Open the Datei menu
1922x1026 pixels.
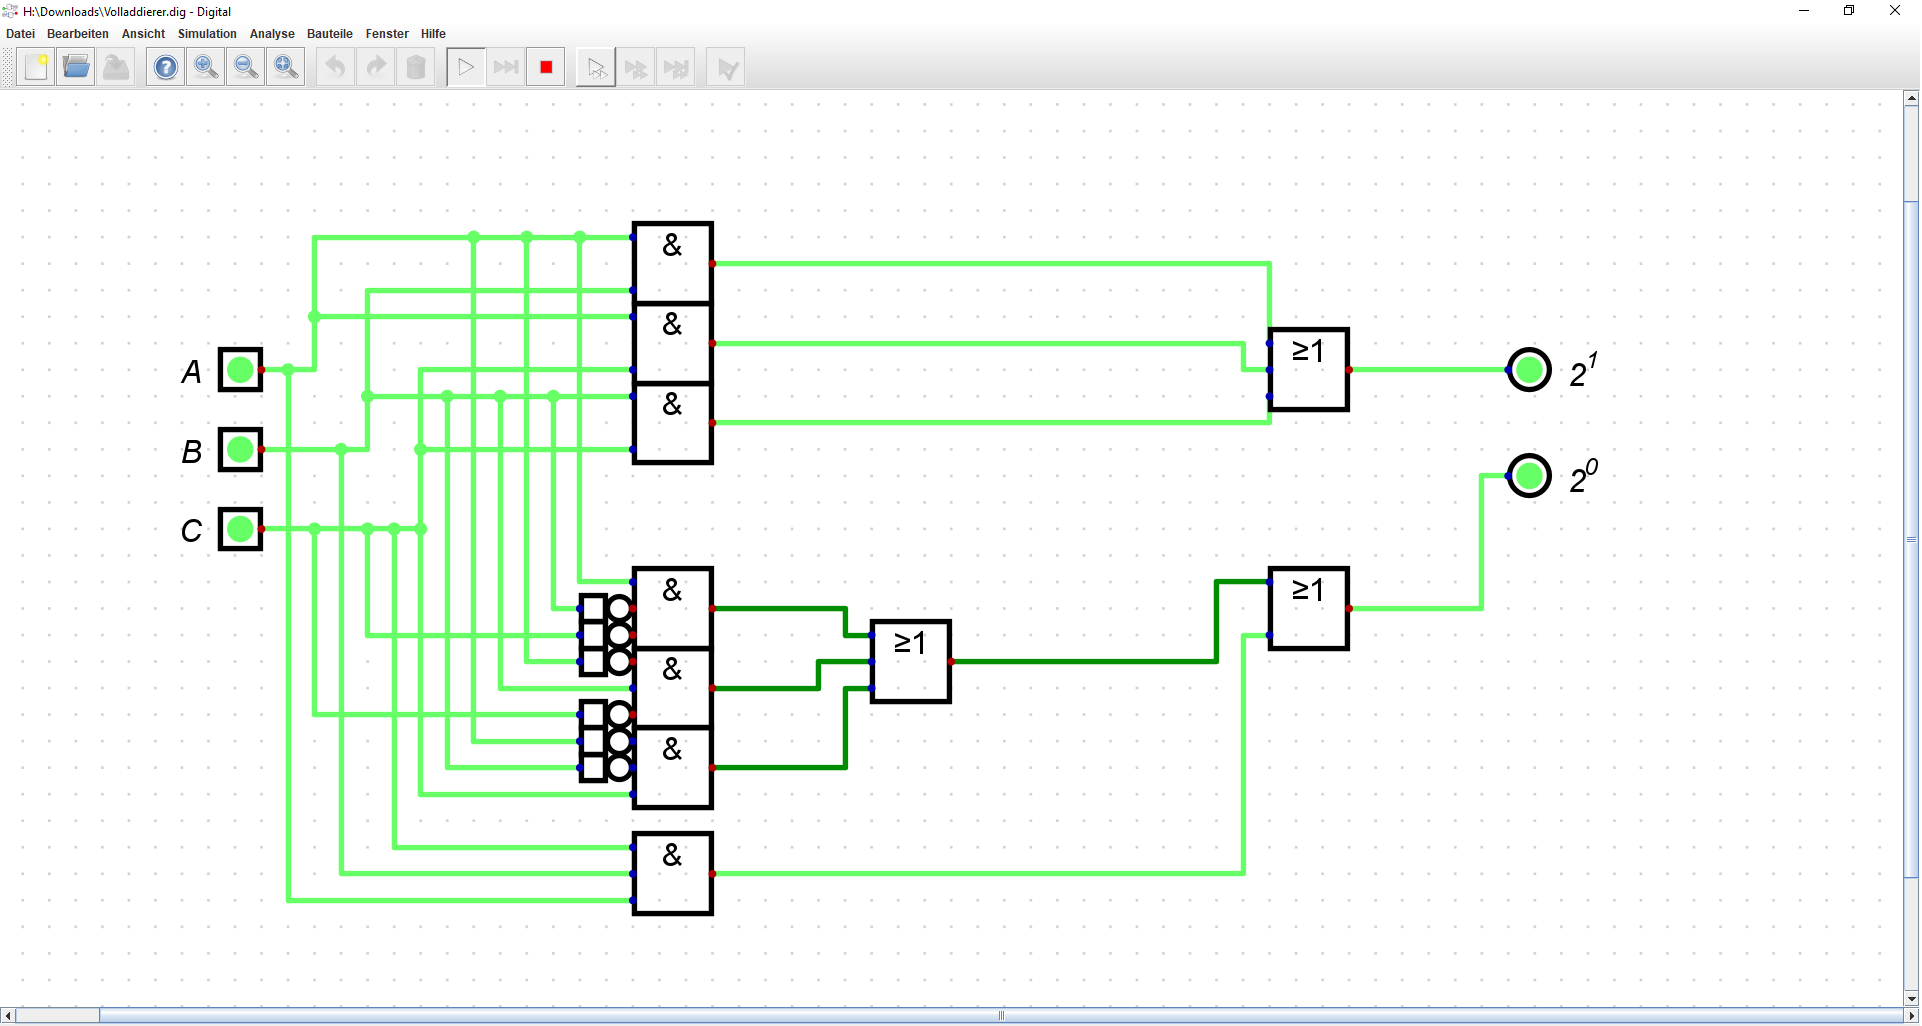20,34
